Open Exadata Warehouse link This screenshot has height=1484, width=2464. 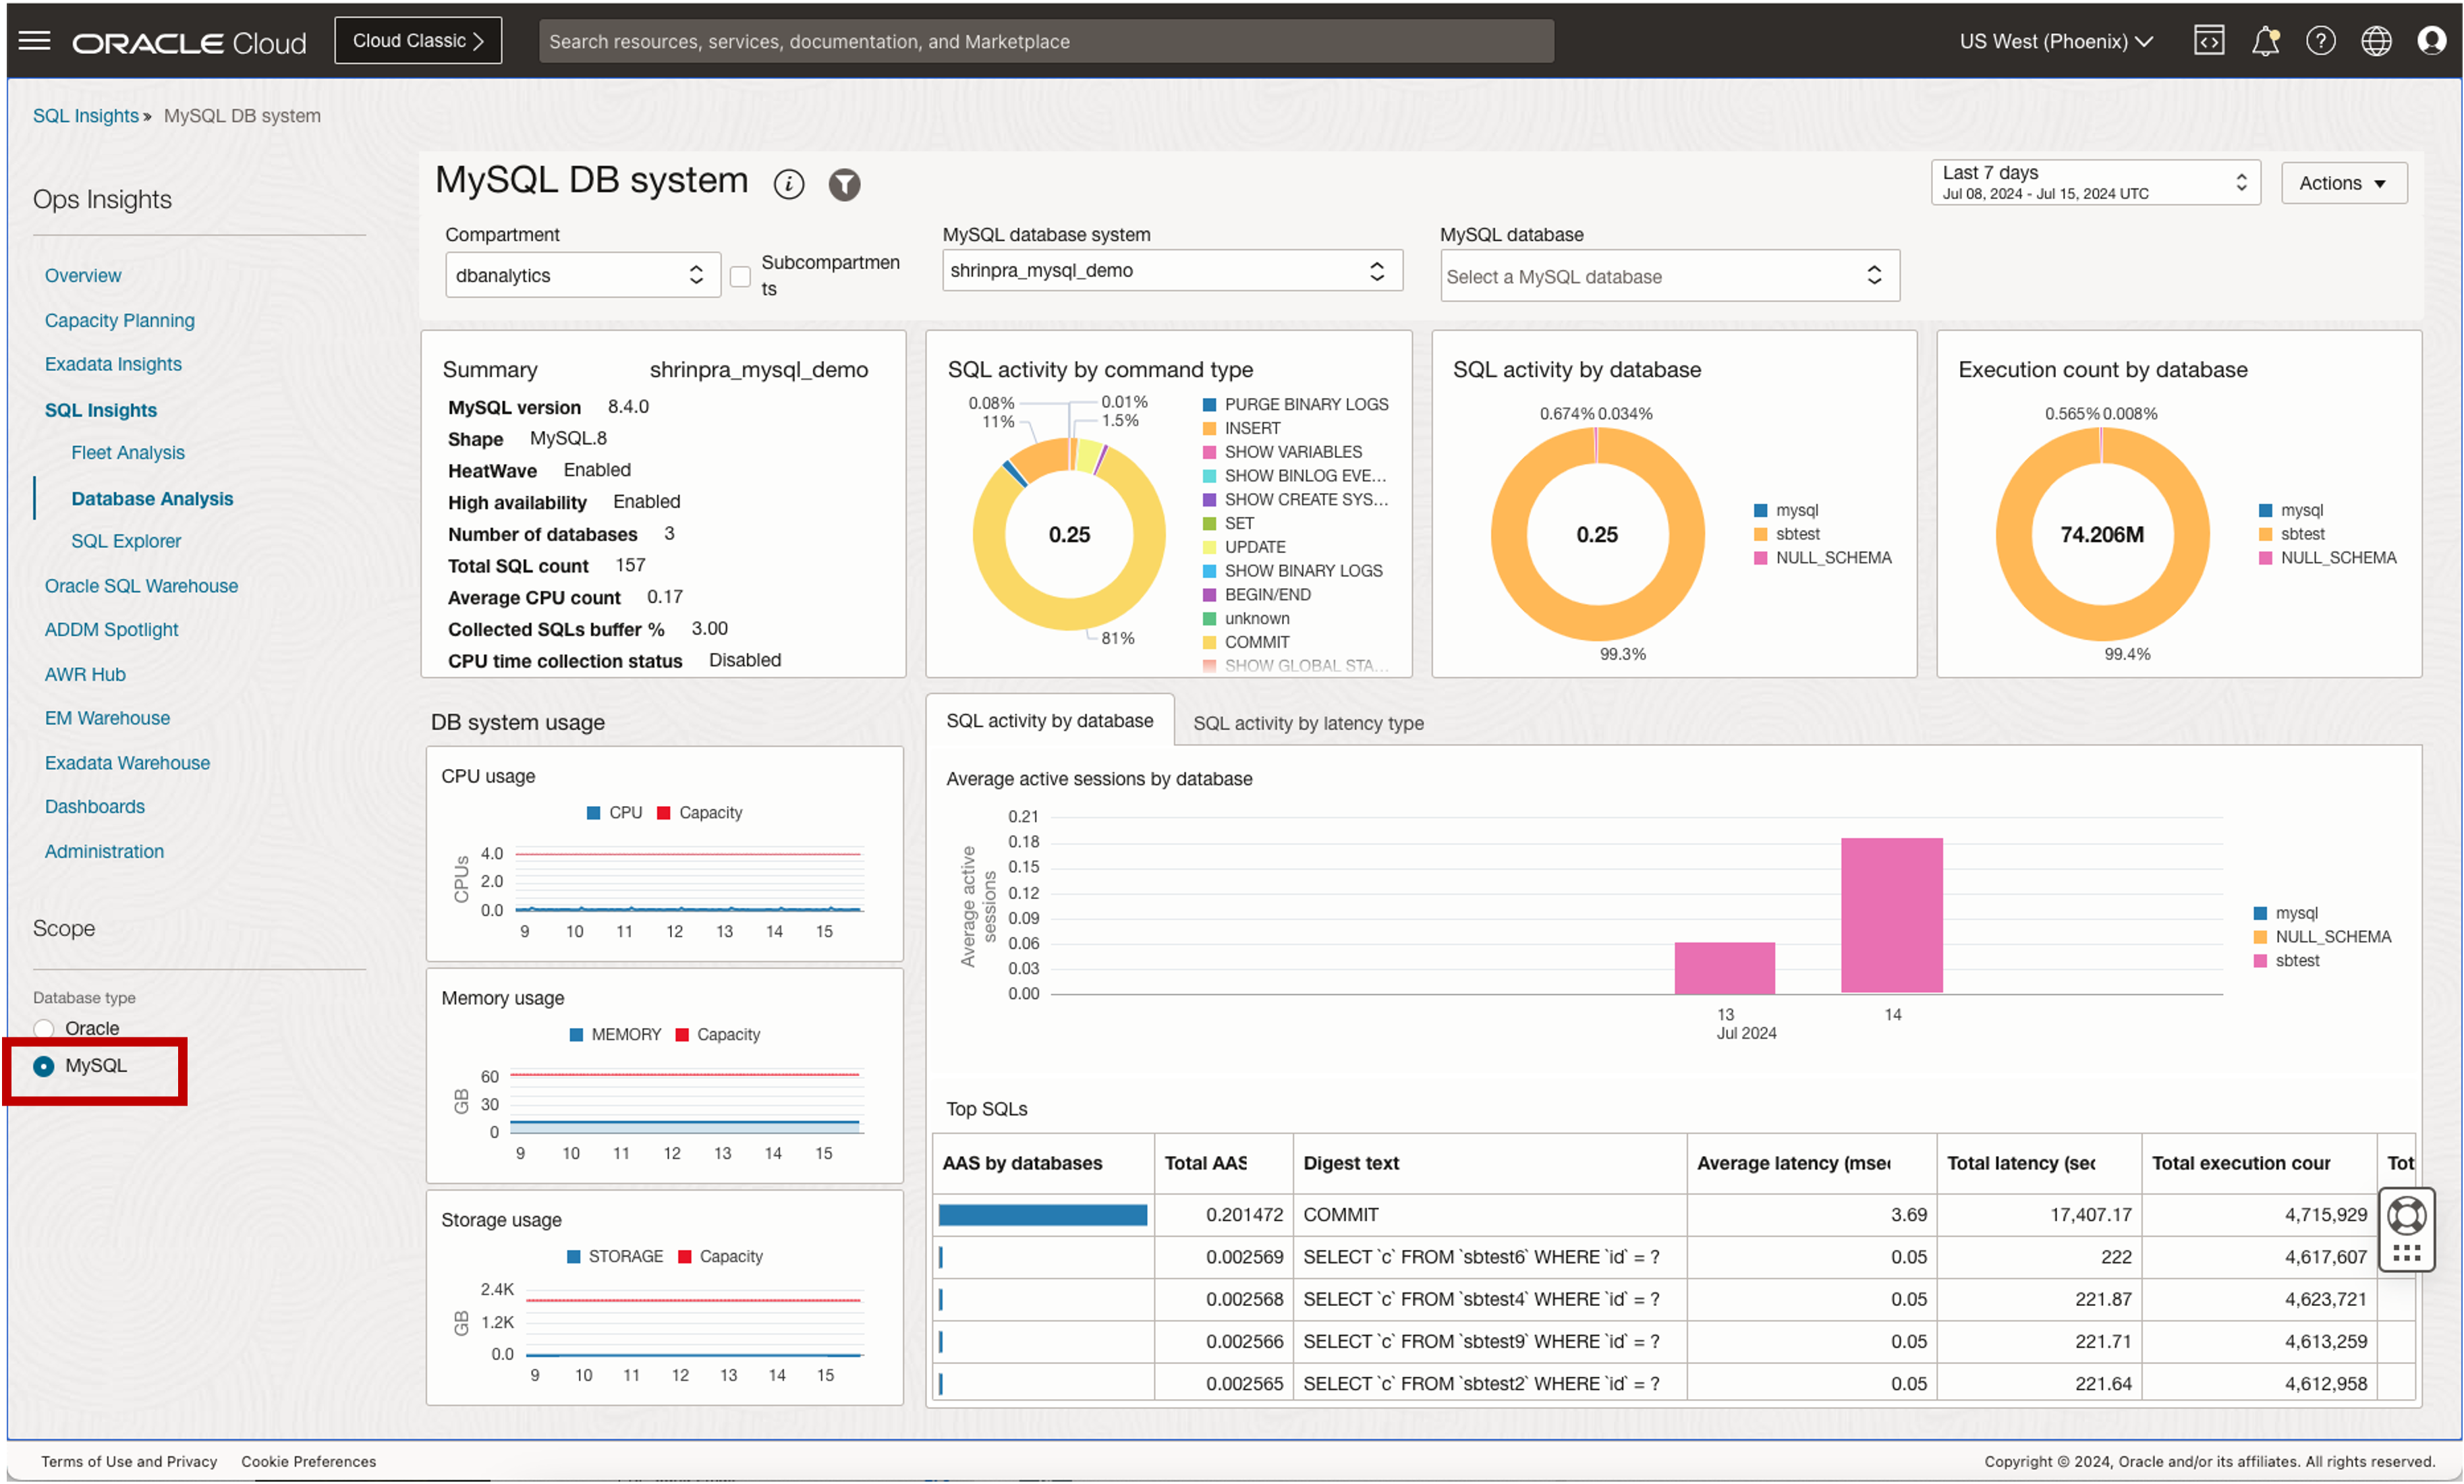(127, 763)
